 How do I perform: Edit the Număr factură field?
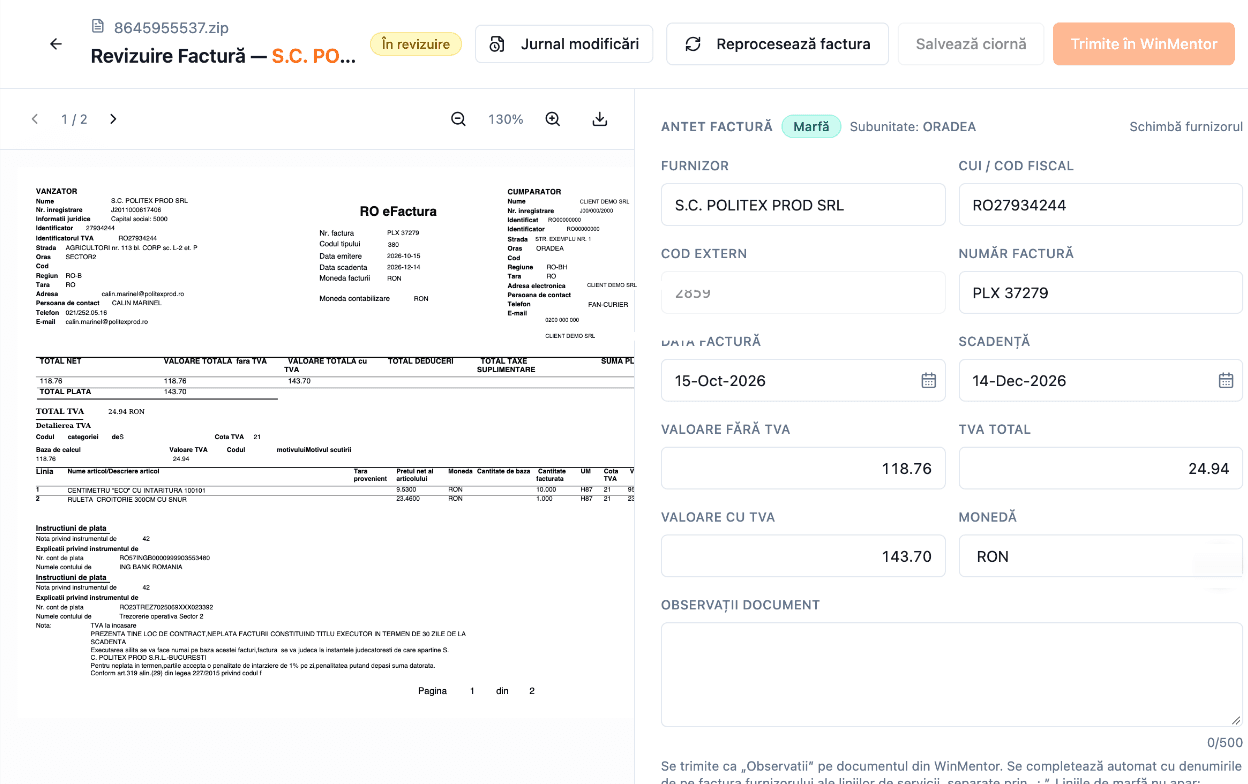pyautogui.click(x=1101, y=293)
